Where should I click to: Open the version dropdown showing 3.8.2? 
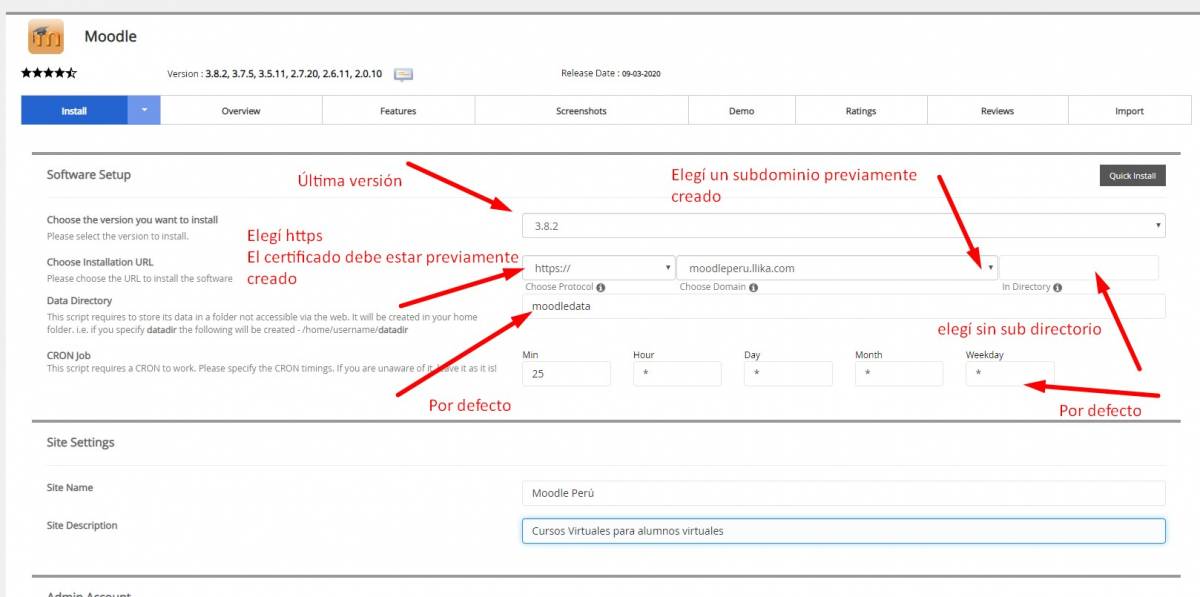coord(844,226)
